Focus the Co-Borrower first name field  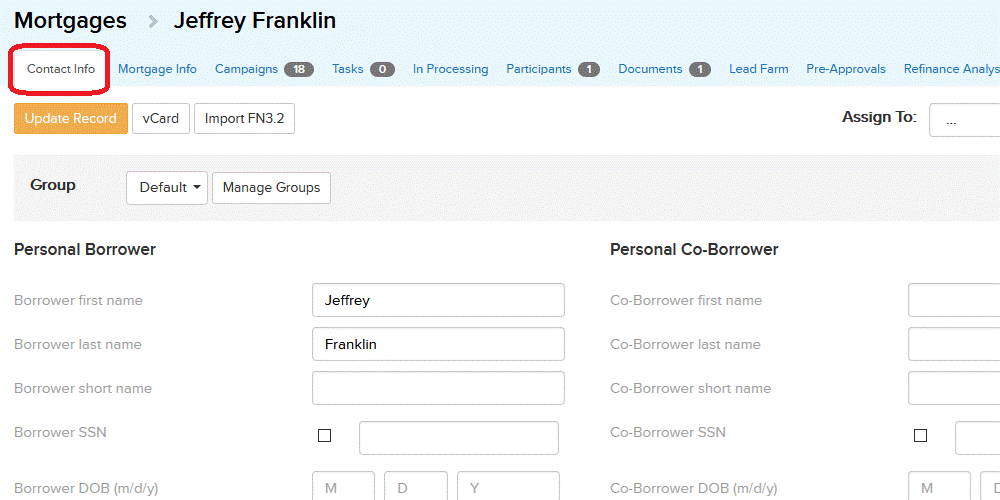point(954,300)
